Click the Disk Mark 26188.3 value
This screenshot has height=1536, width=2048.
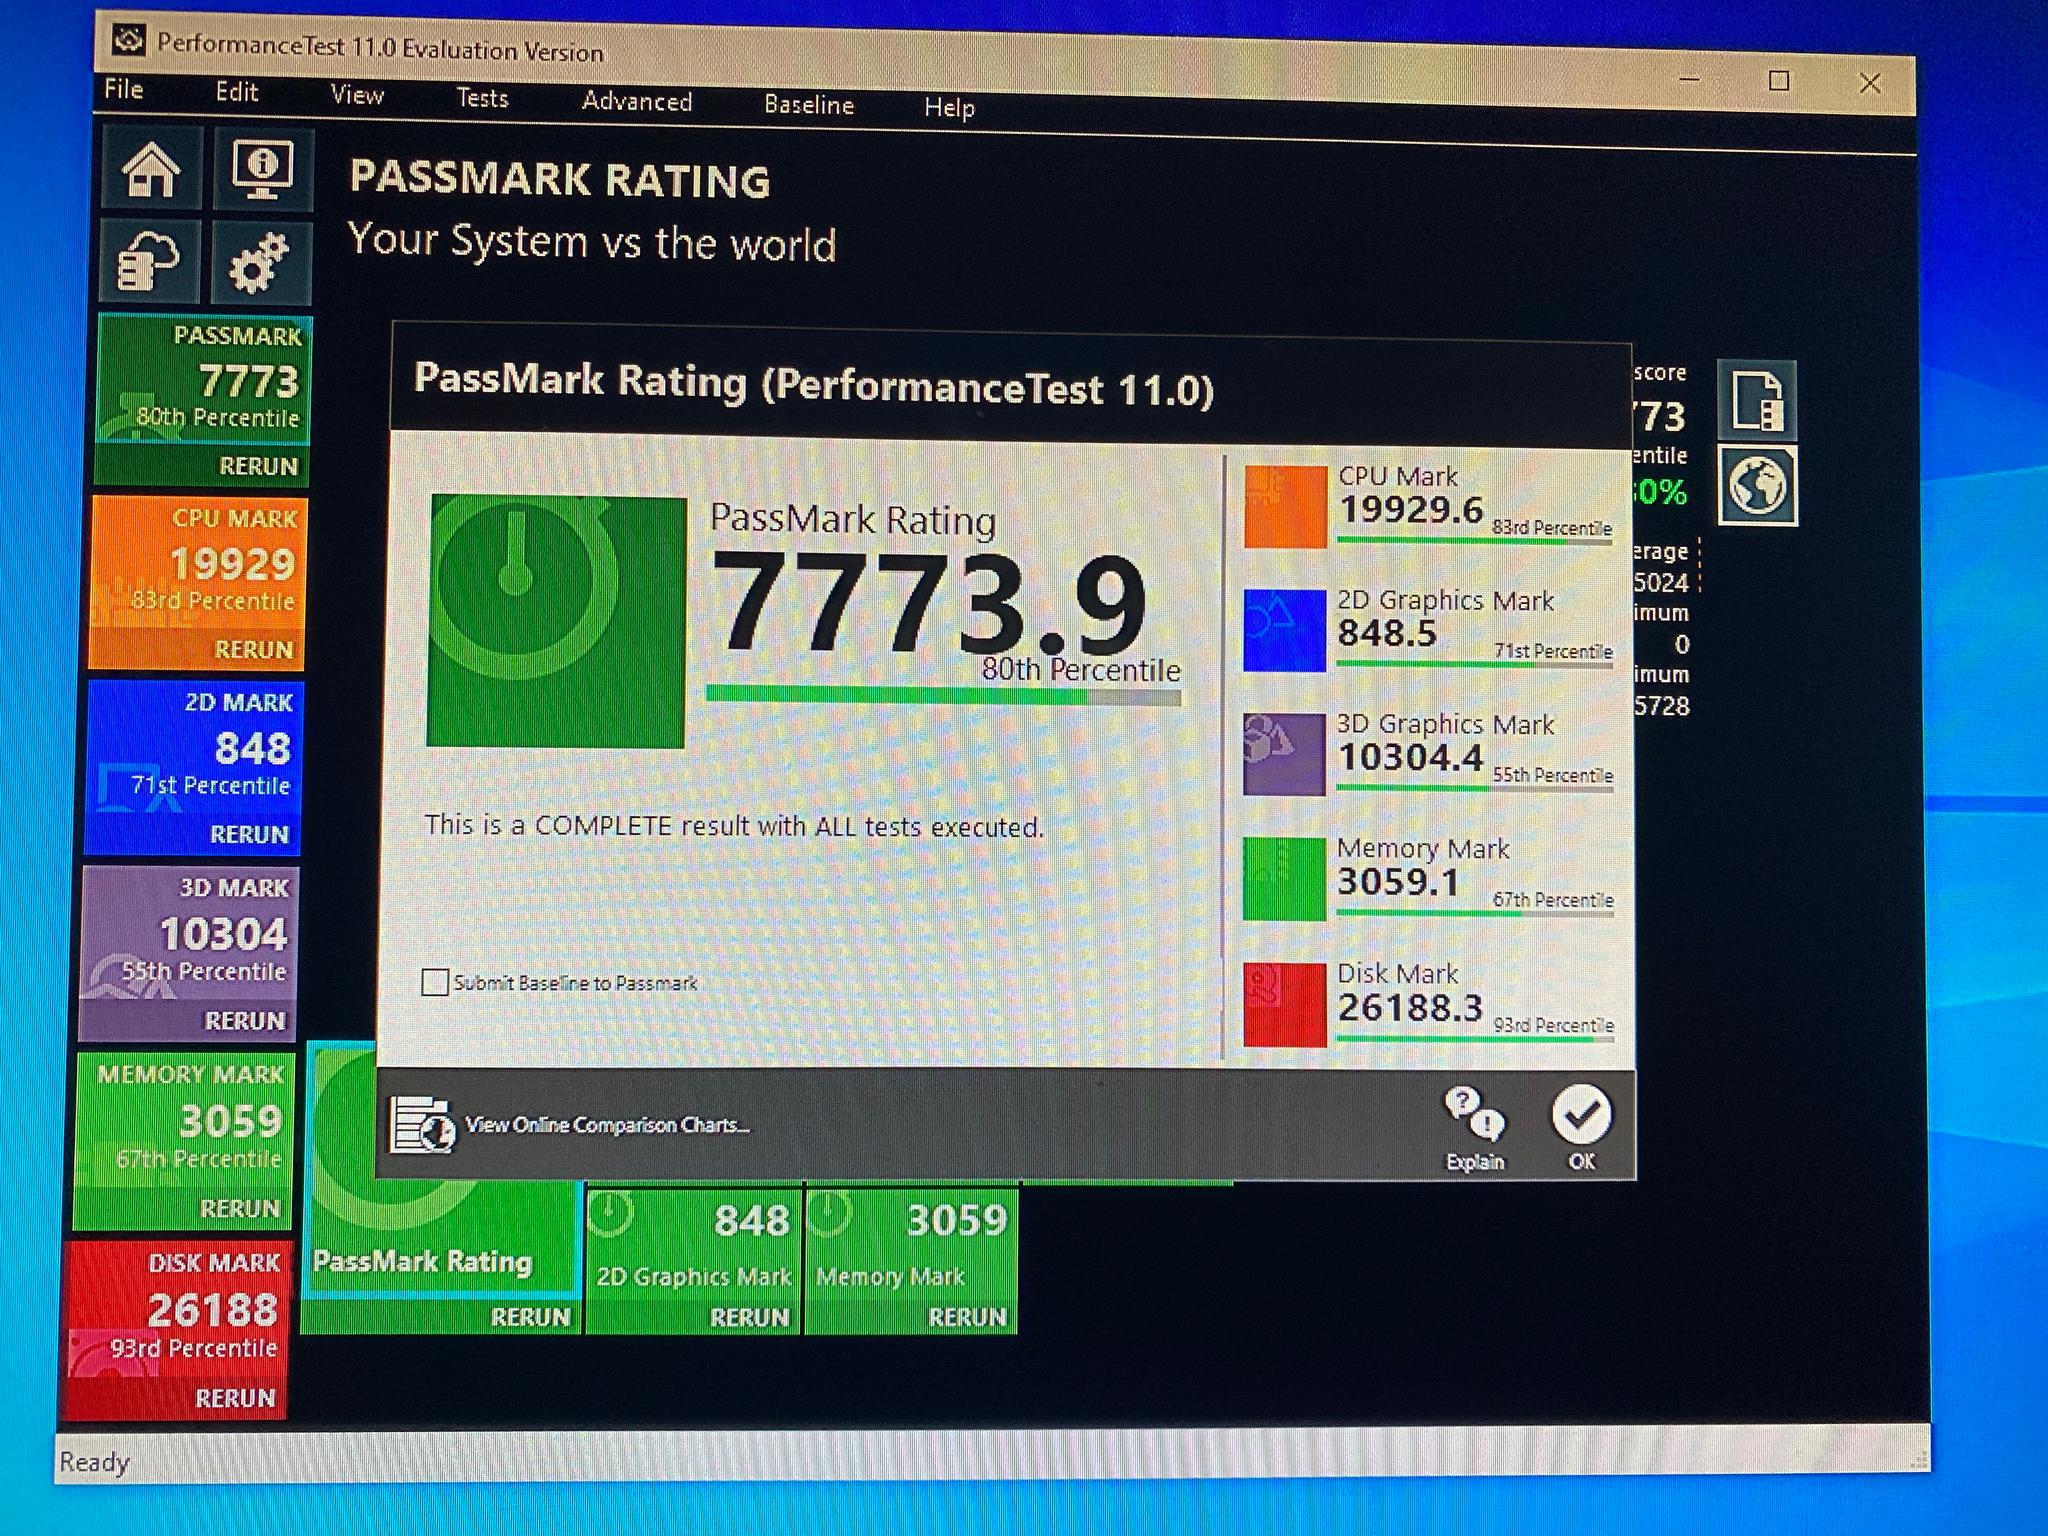coord(1411,1007)
